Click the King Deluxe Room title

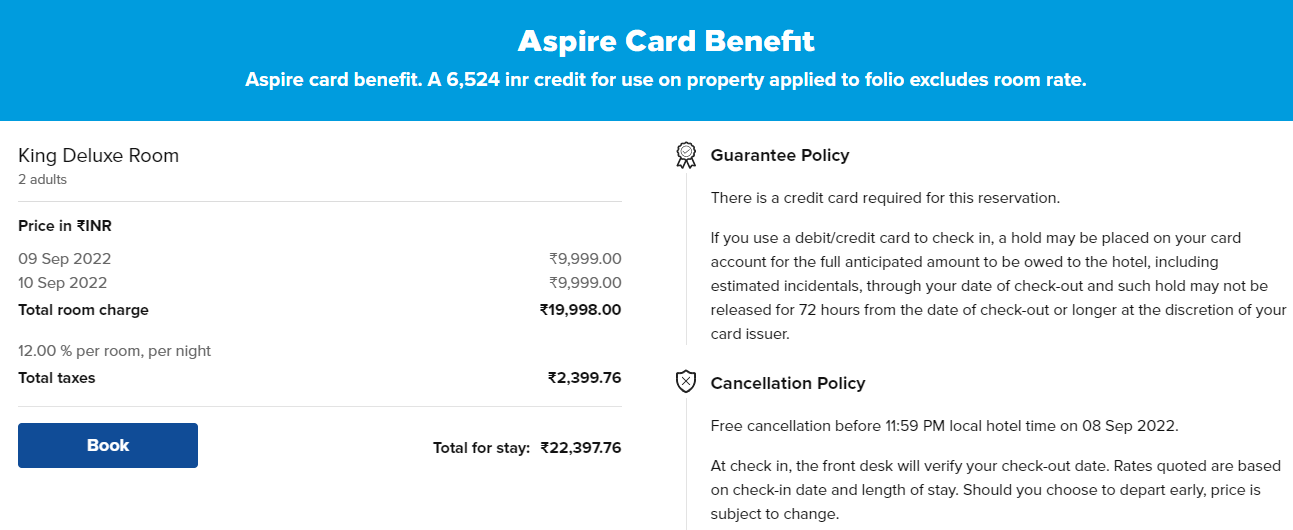[x=99, y=156]
